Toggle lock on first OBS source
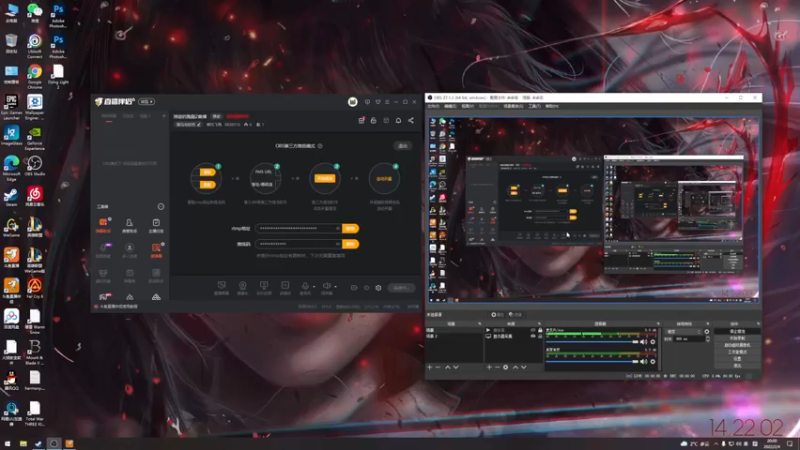 point(540,330)
